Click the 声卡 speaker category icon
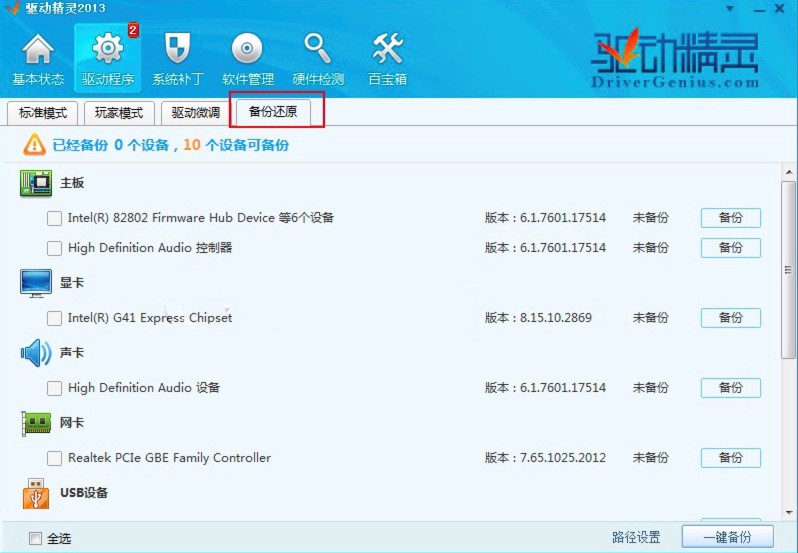Screen dimensions: 798x553 tap(36, 353)
